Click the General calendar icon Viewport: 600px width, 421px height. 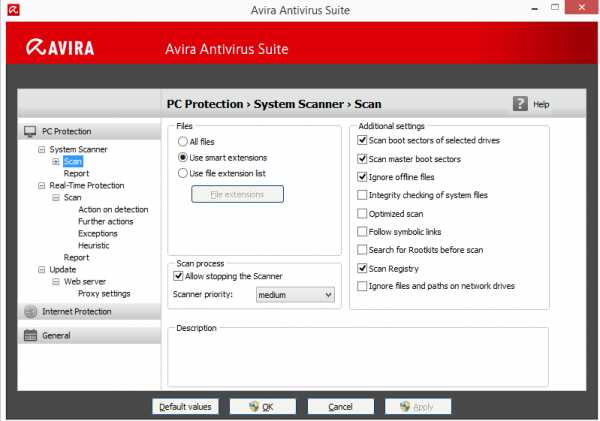click(30, 335)
